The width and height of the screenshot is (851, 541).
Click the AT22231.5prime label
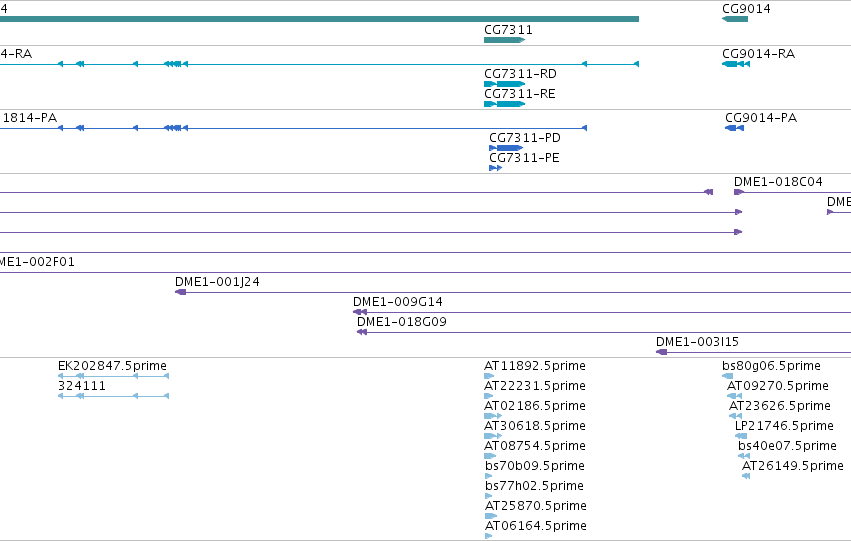pos(535,386)
